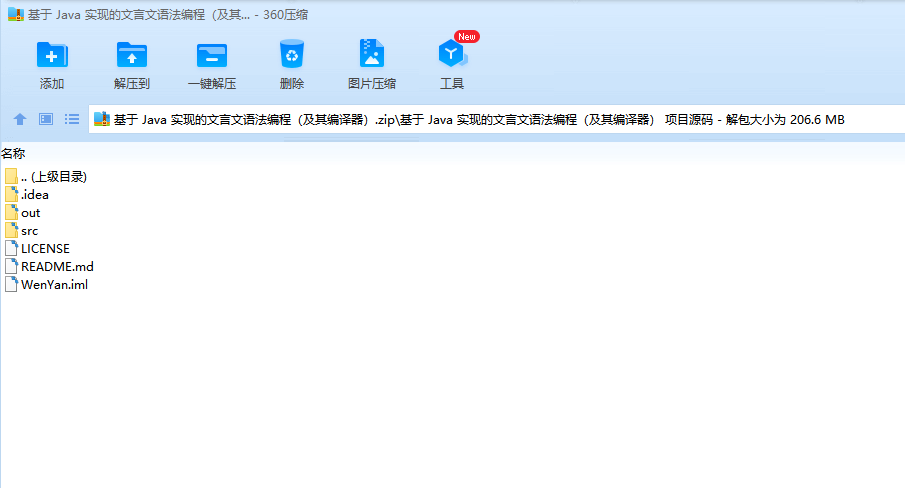Sort by the 名称 column header

click(13, 153)
